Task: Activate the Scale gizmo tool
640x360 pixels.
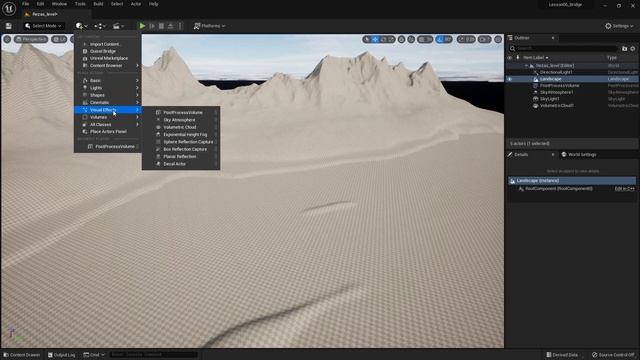Action: 391,39
